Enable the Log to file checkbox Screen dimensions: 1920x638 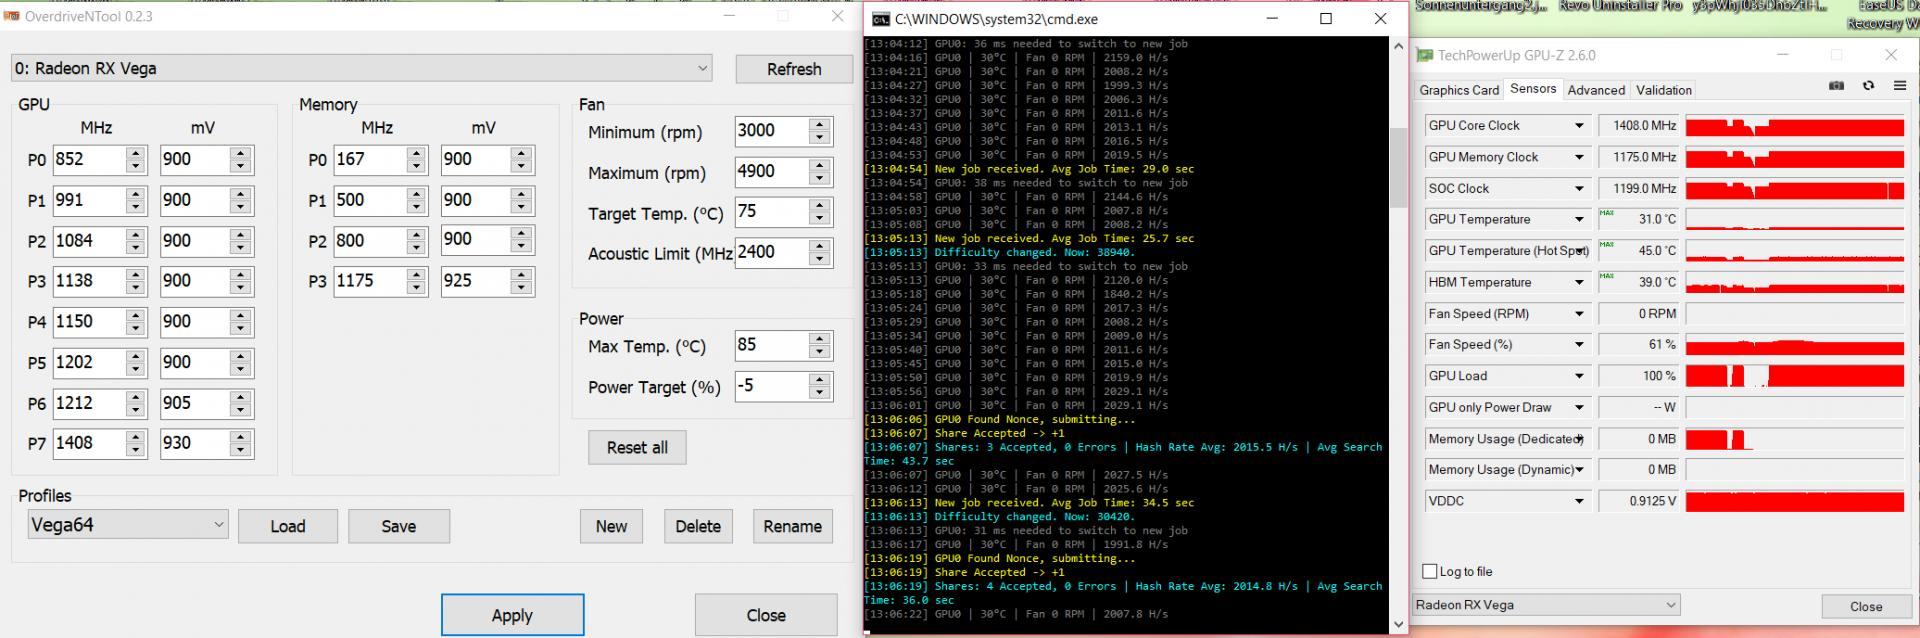click(x=1430, y=571)
